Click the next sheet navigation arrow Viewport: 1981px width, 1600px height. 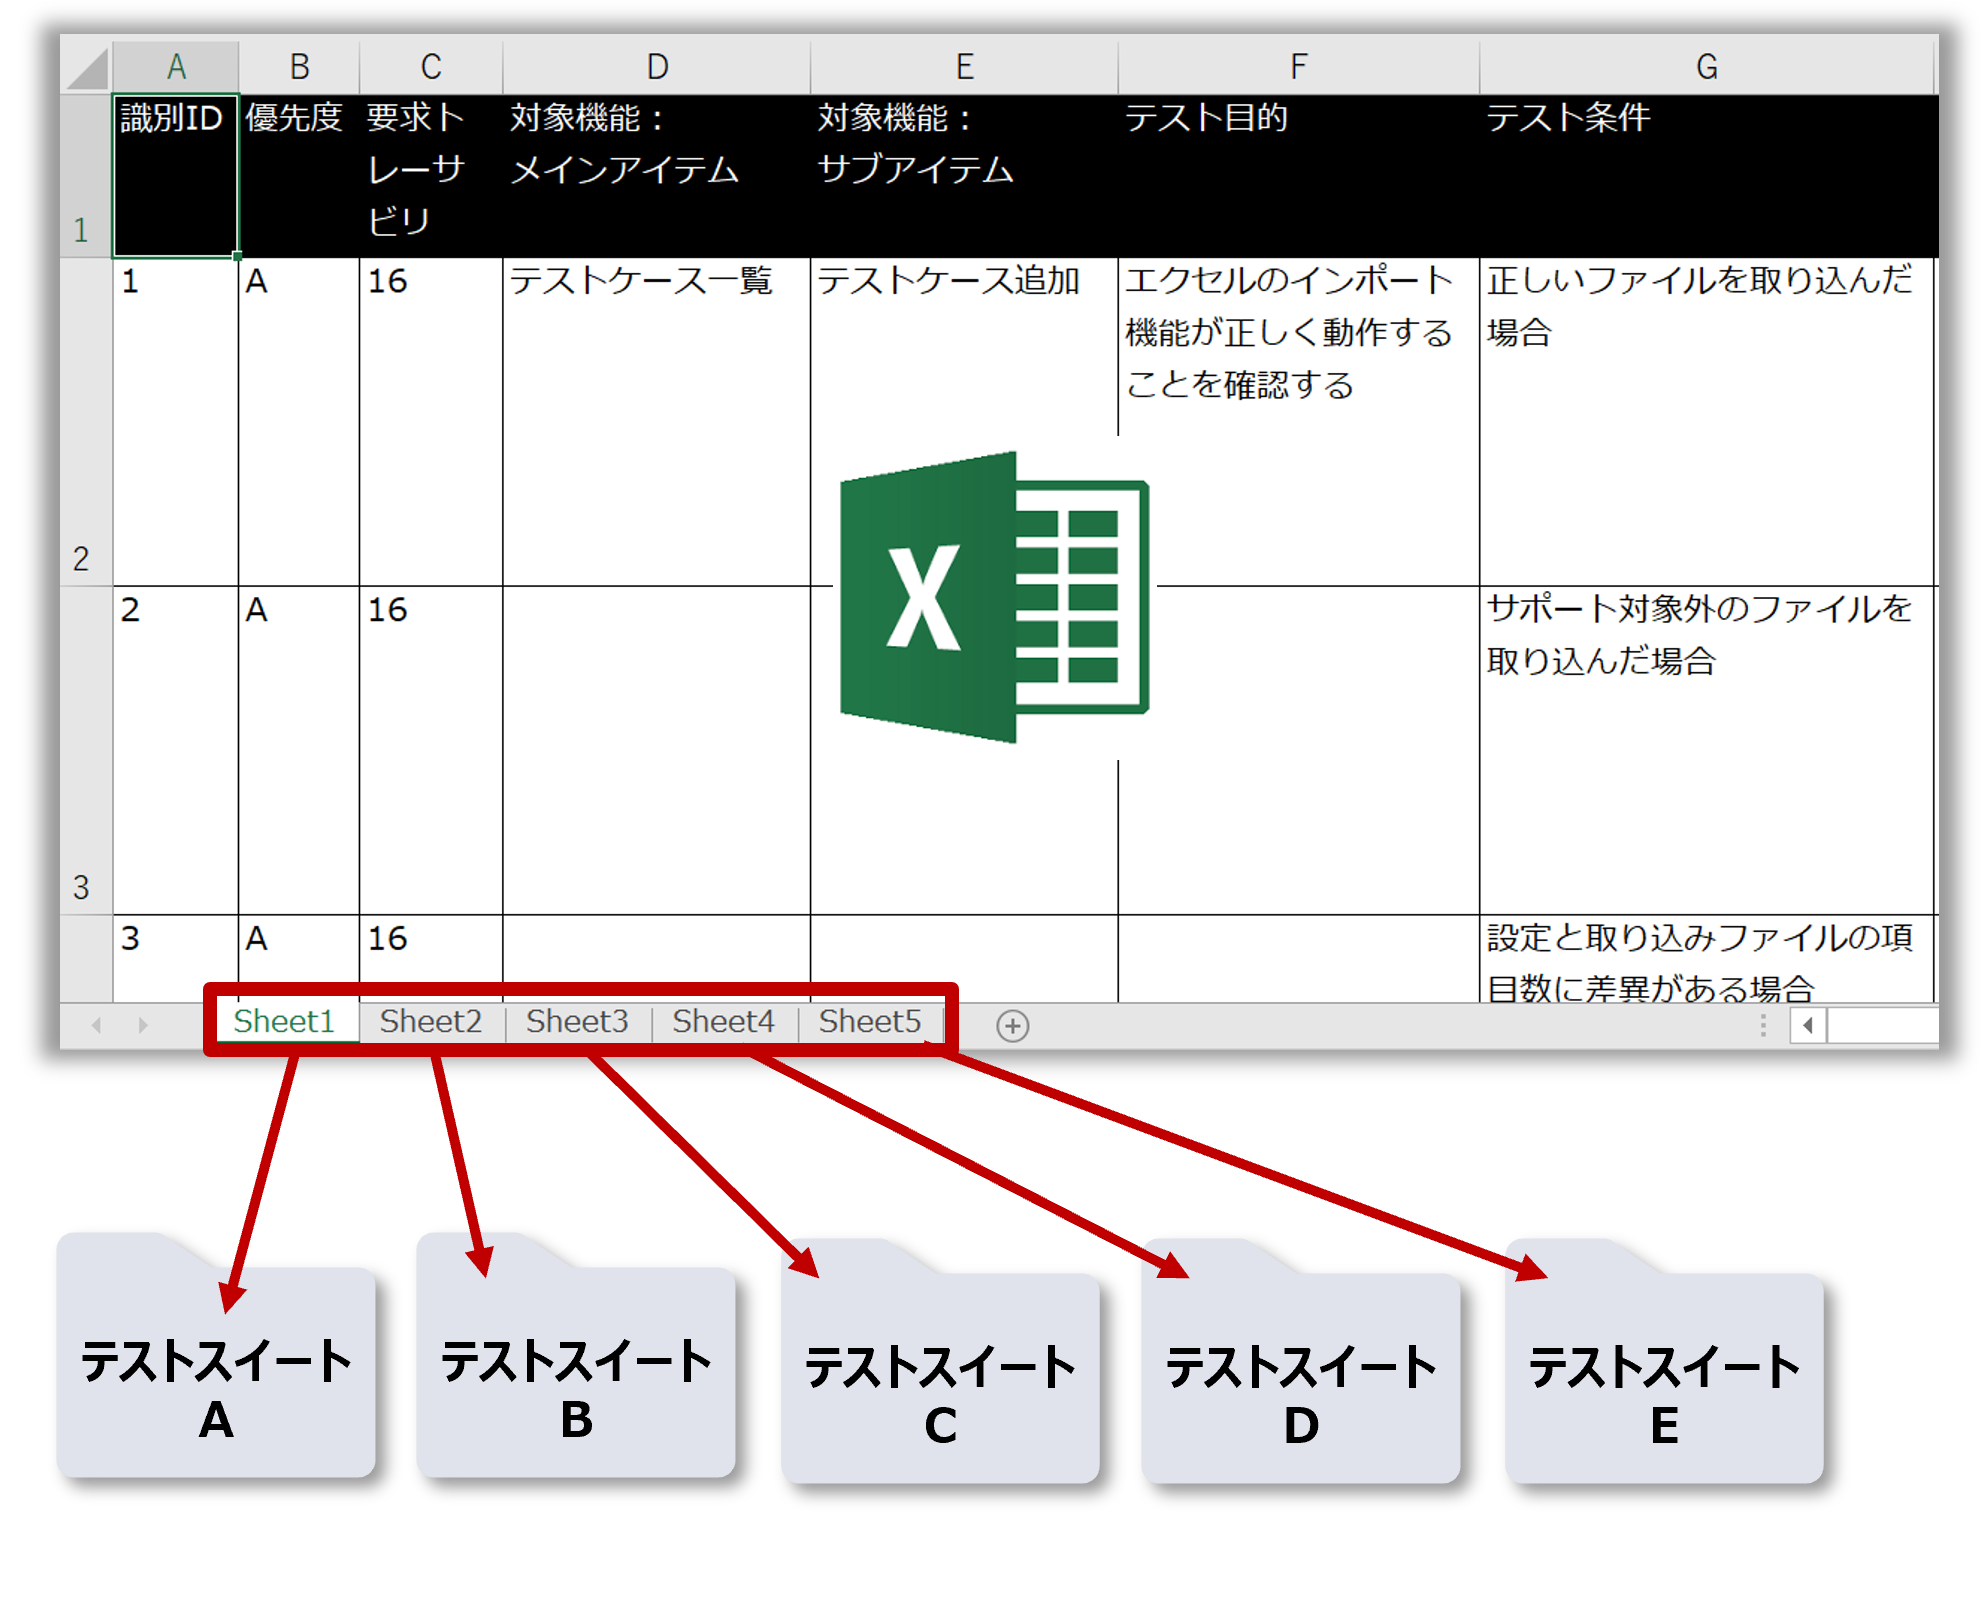pos(143,1025)
